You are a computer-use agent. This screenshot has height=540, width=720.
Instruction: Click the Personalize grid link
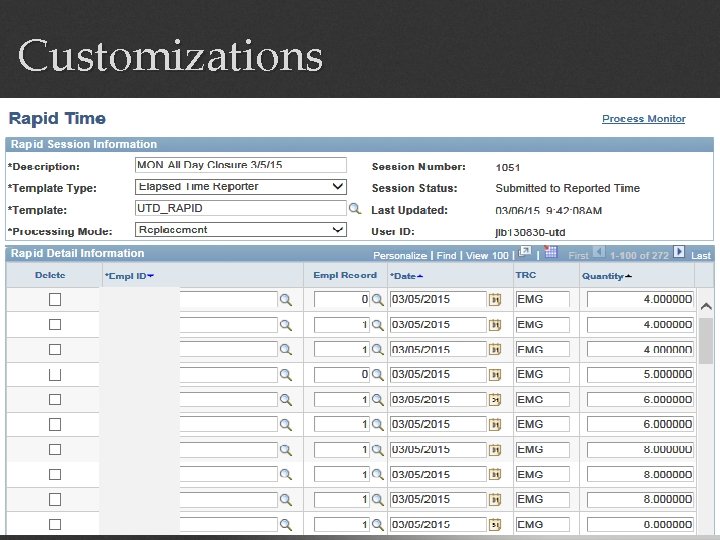point(400,255)
